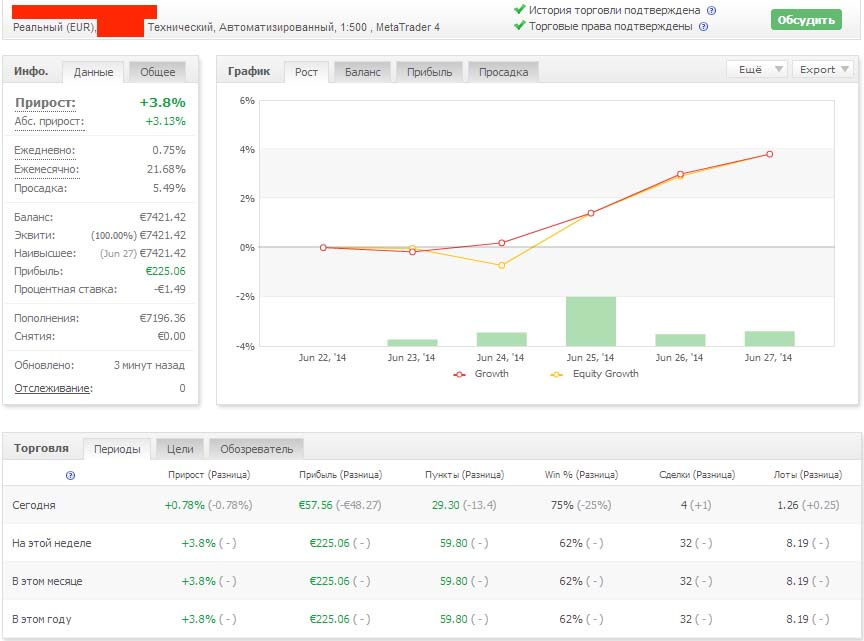Click the Отслеживание link
This screenshot has height=641, width=864.
pos(52,388)
